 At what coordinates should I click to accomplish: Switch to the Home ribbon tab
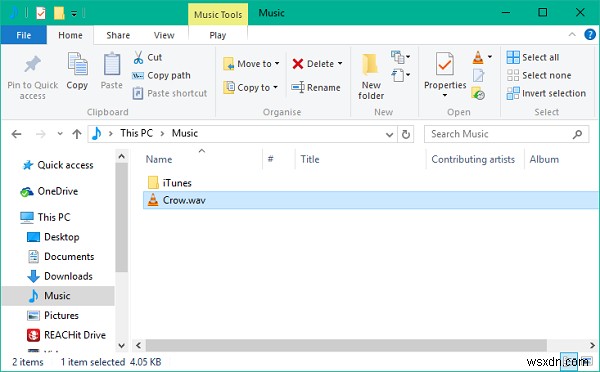pos(70,35)
